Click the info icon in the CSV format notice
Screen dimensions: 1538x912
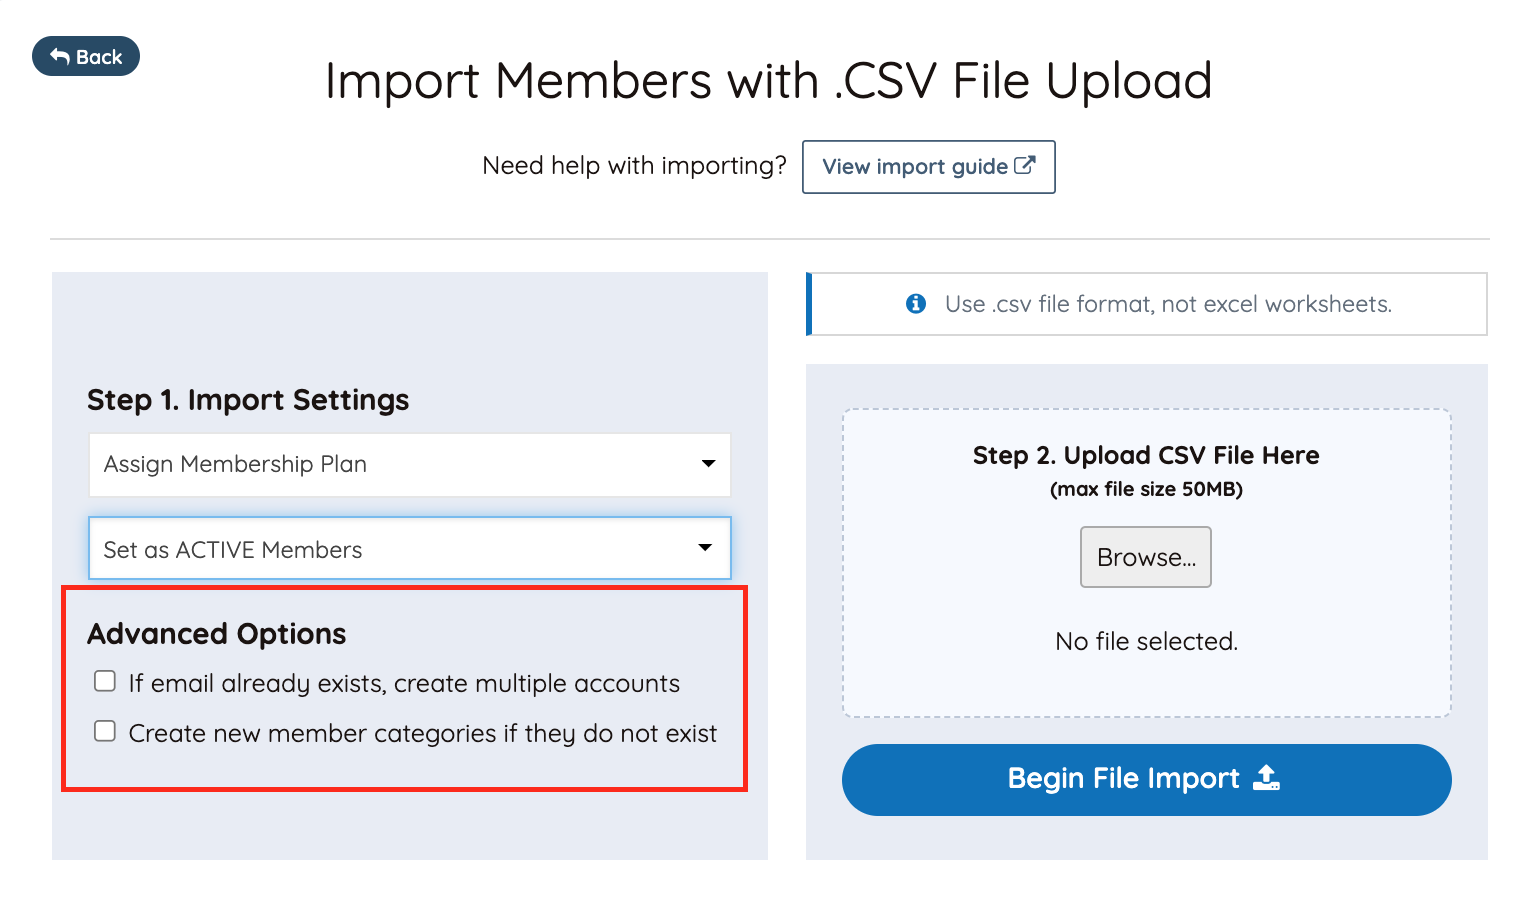click(x=916, y=303)
